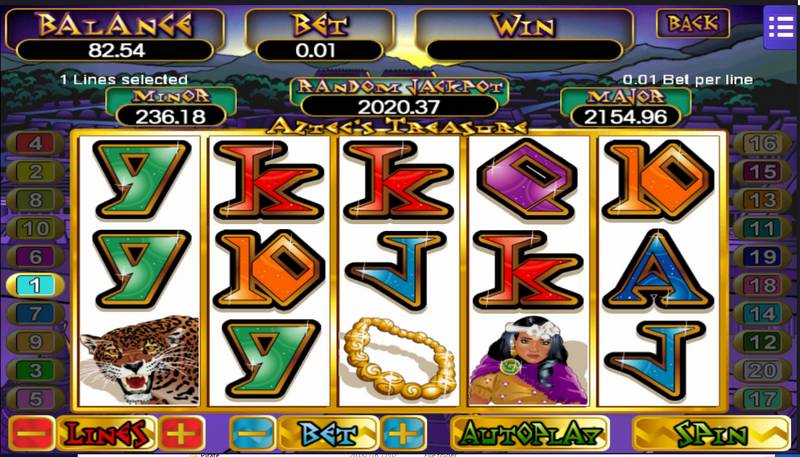Image resolution: width=800 pixels, height=457 pixels.
Task: Click the jaguar symbol on reel one
Action: point(140,360)
